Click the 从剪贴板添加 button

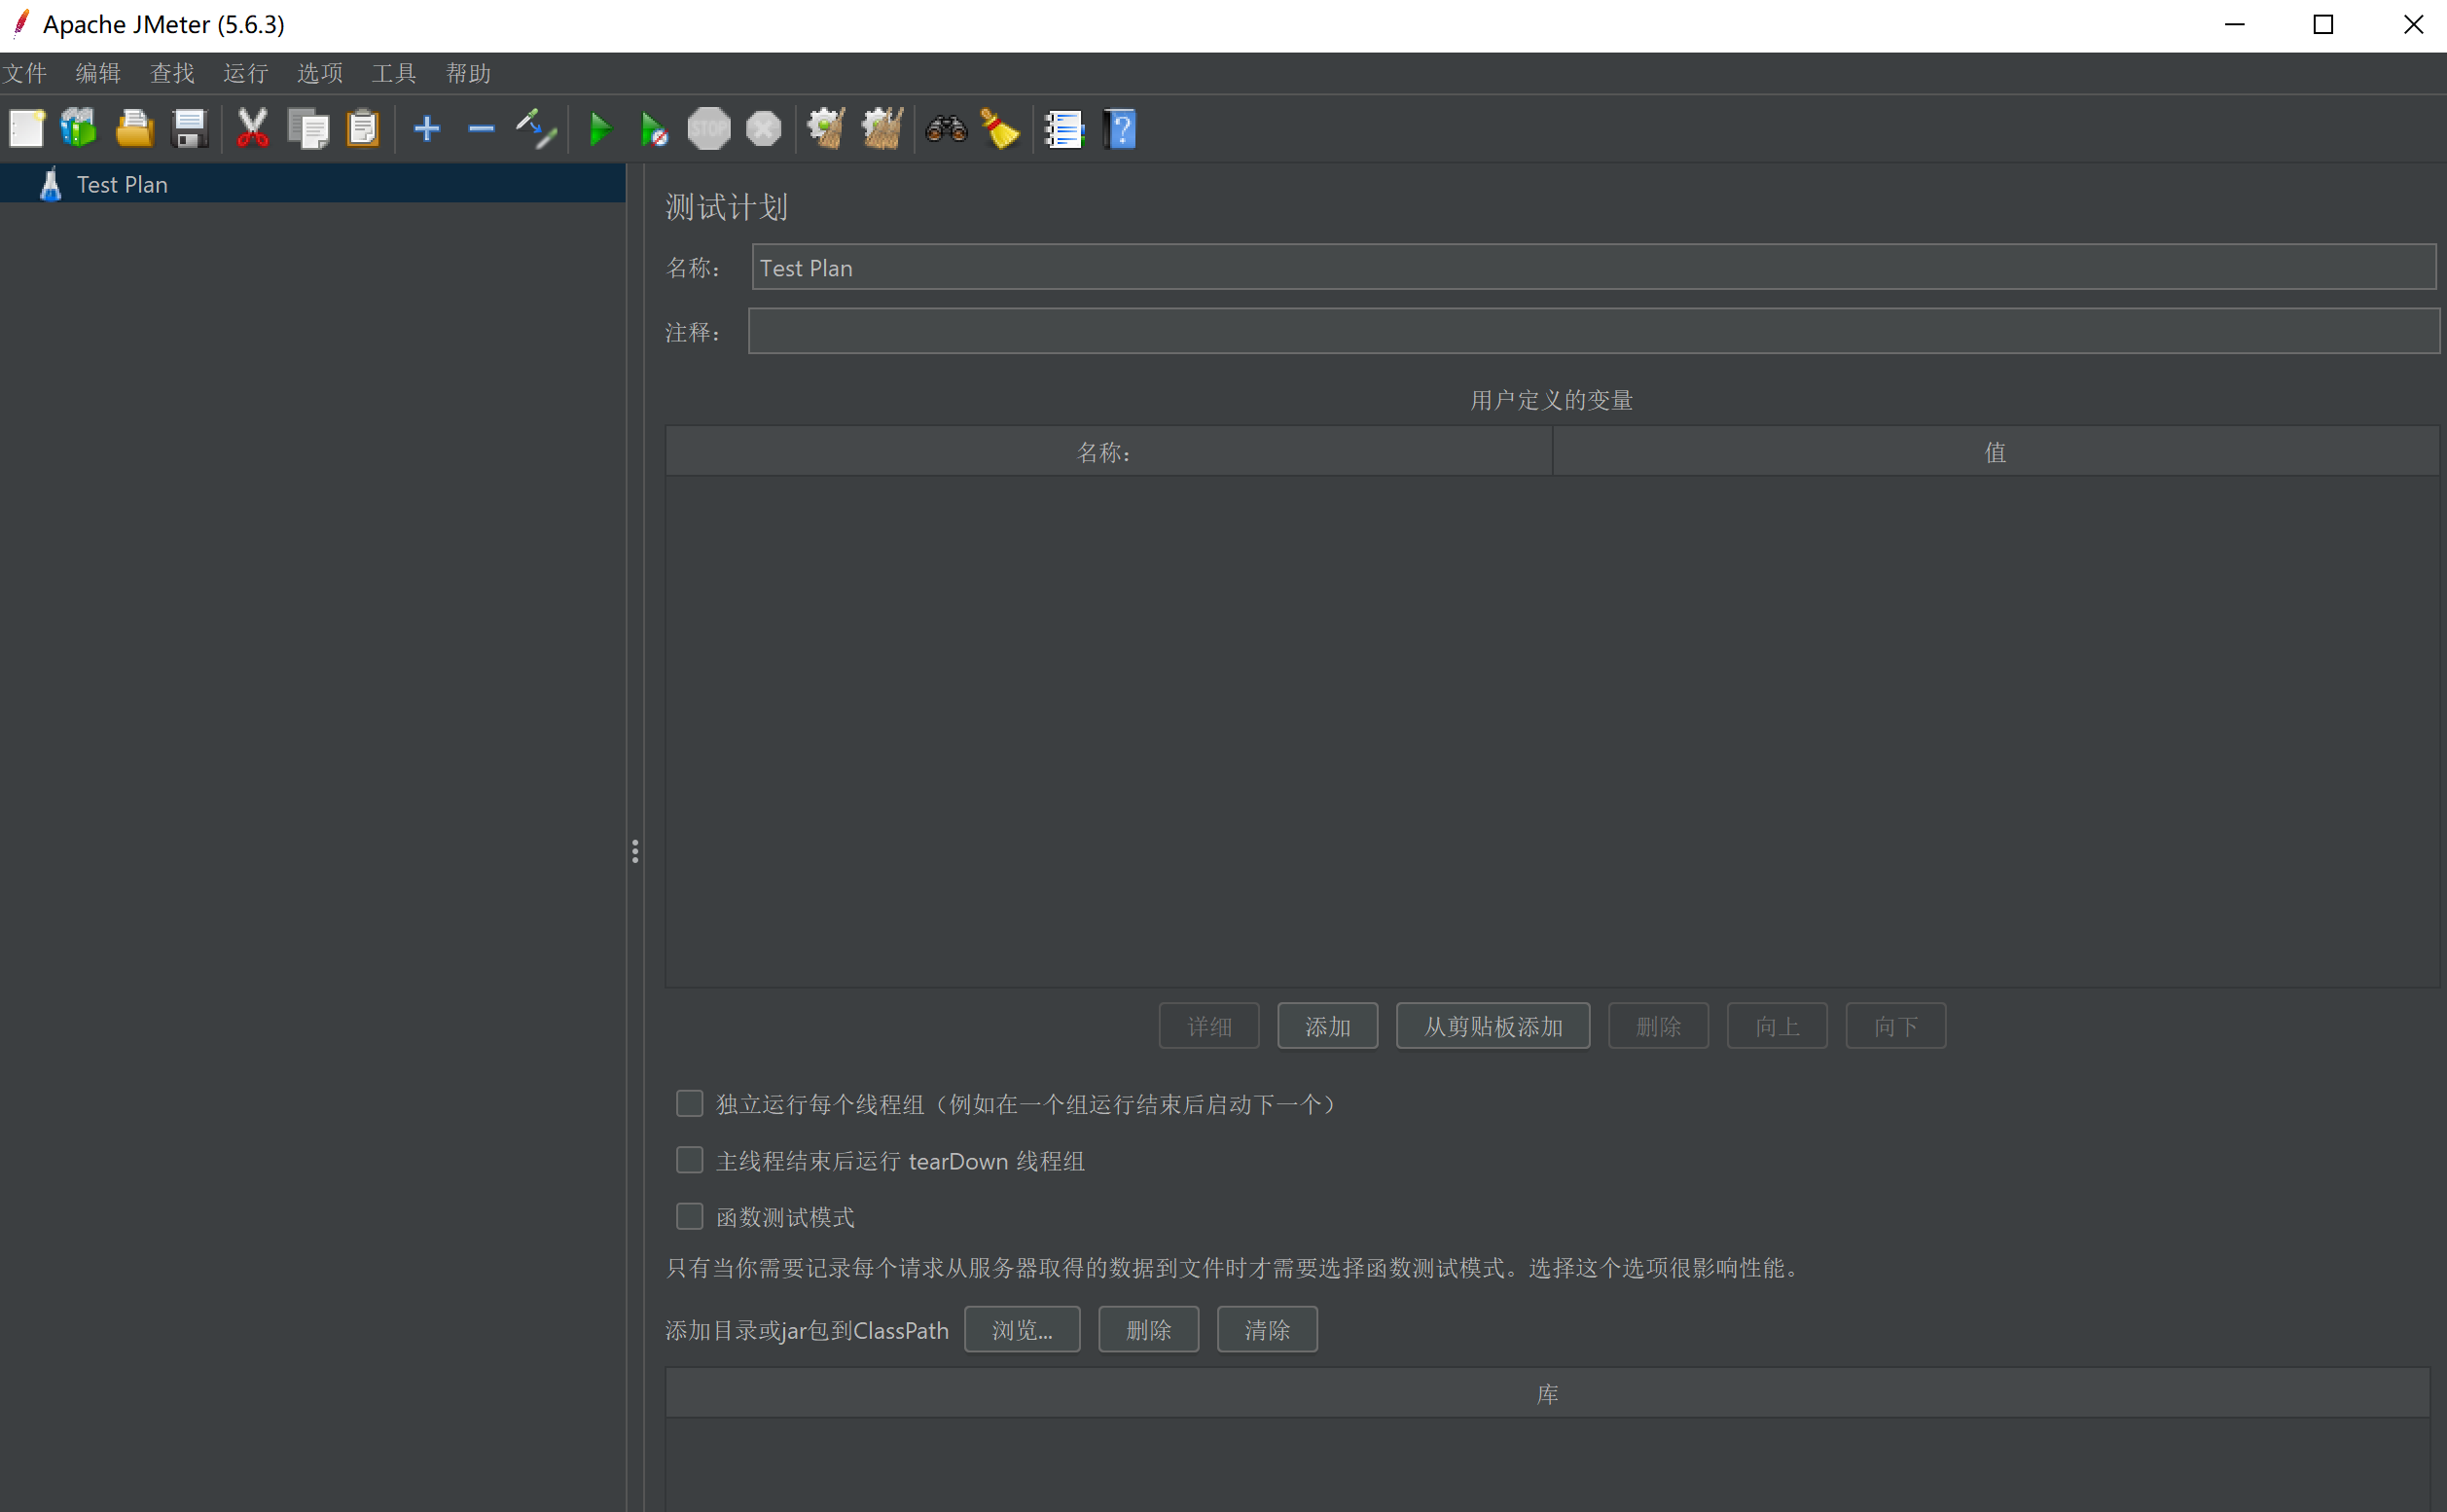[x=1493, y=1026]
